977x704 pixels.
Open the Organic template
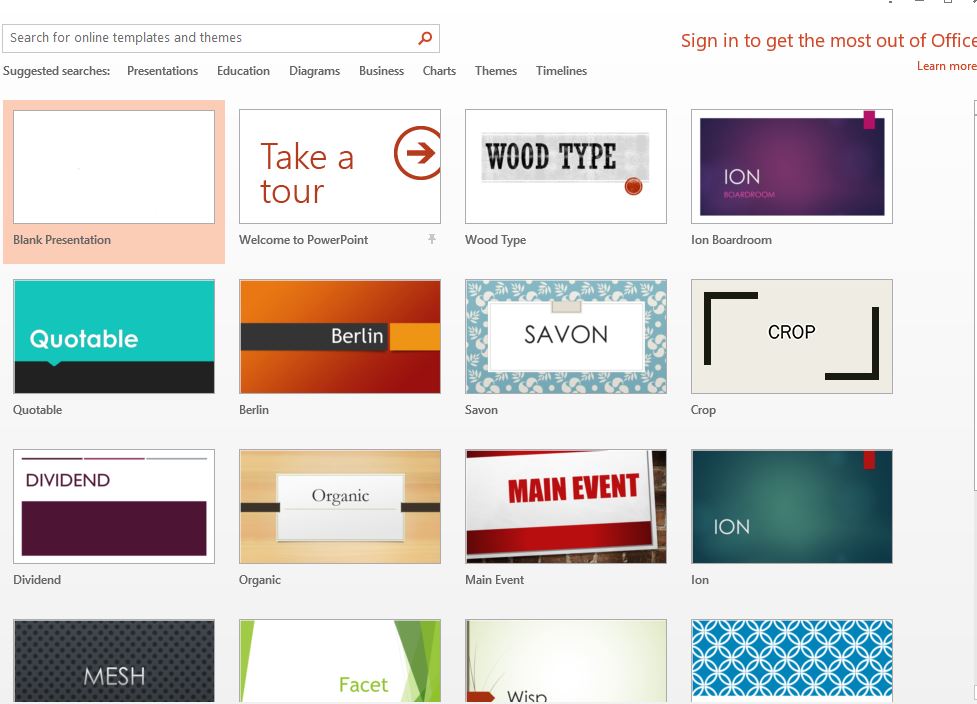[340, 507]
